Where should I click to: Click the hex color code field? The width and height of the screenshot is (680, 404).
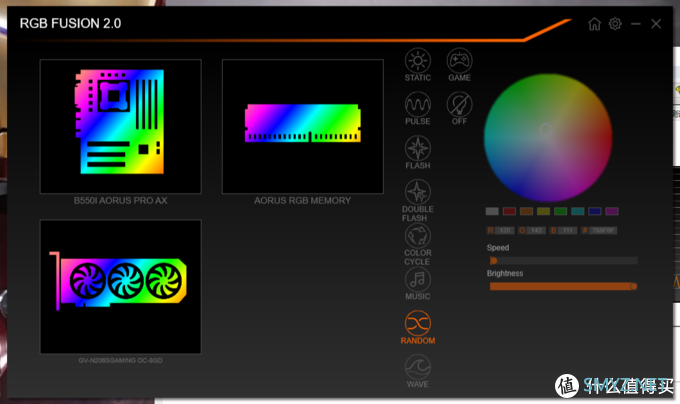coord(603,230)
